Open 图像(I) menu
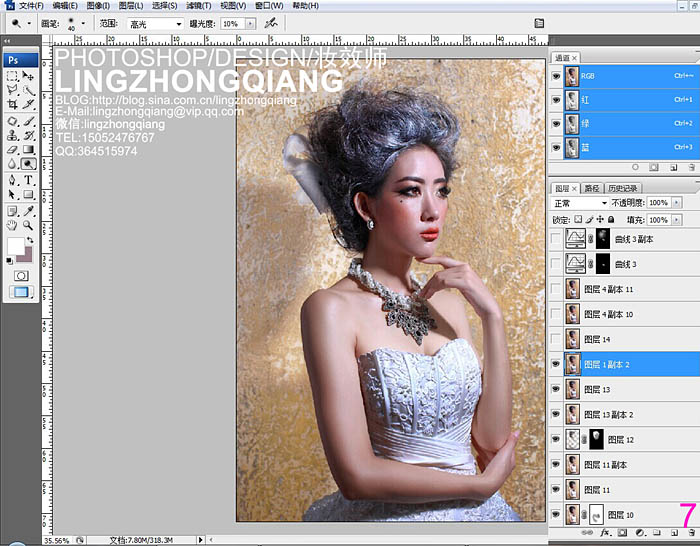This screenshot has width=700, height=546. (x=98, y=6)
